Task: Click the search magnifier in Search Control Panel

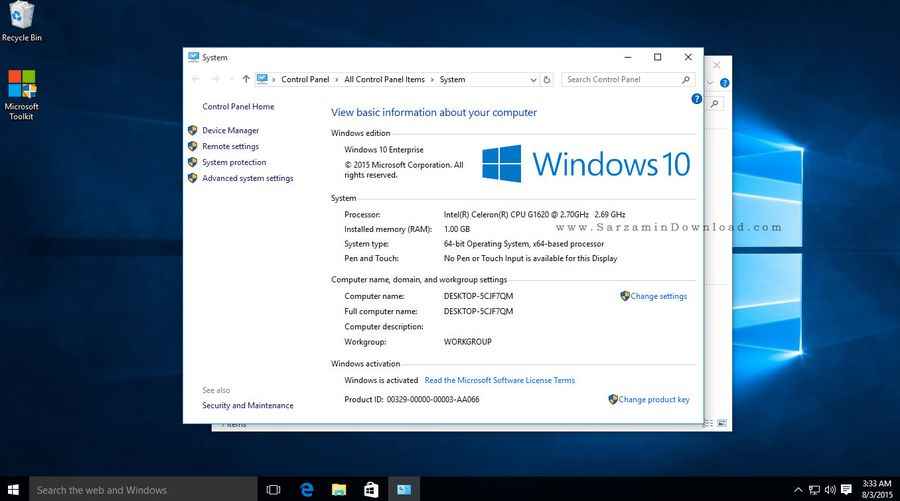Action: coord(686,79)
